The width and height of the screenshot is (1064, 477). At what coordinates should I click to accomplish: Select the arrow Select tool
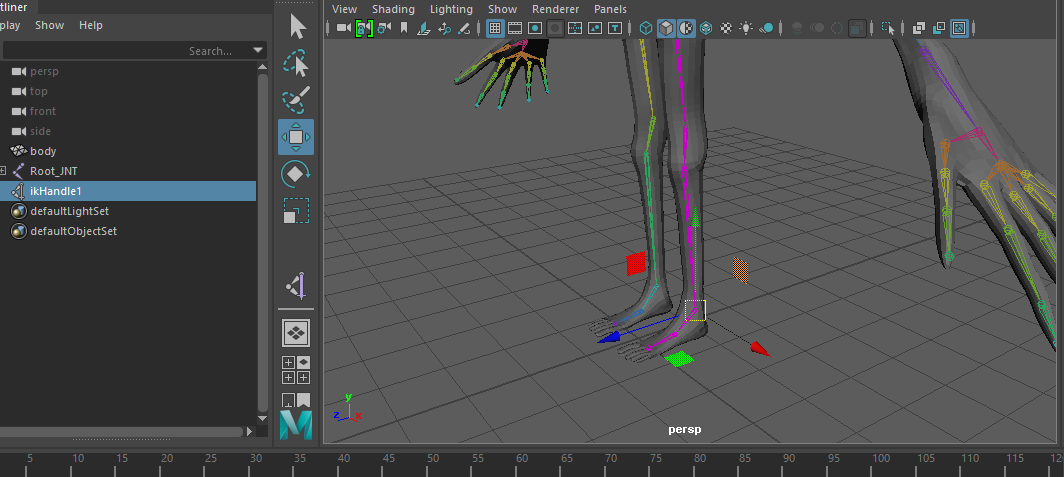[x=297, y=27]
